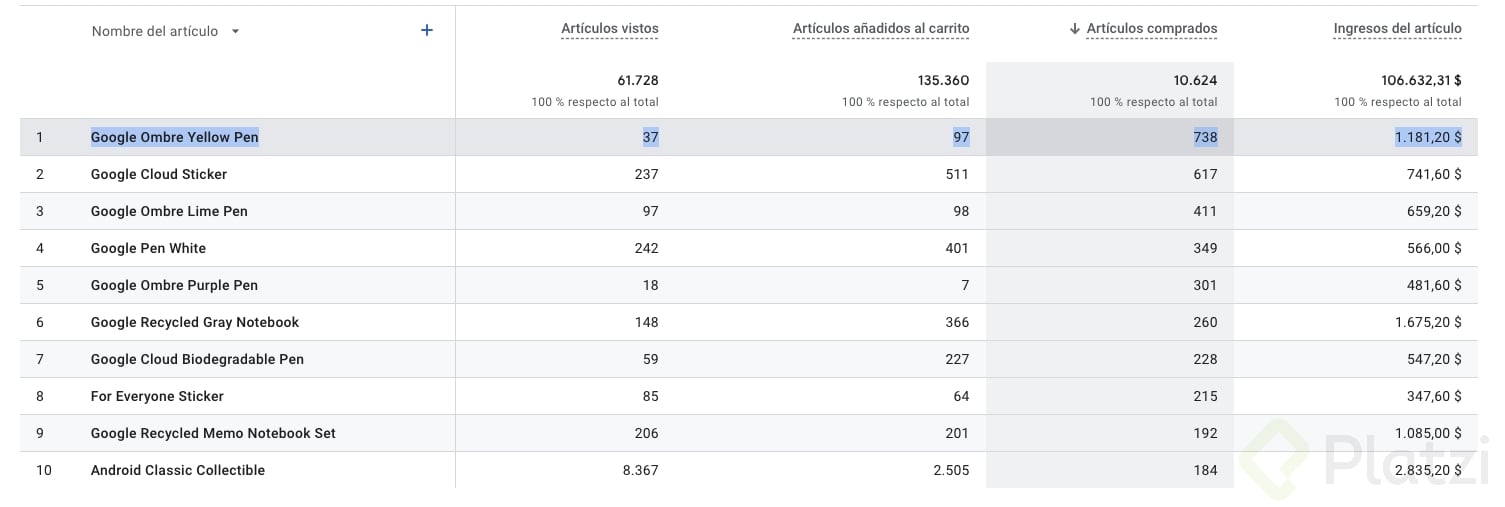Click the For Everyone Sticker item
Screen dimensions: 1505x507
click(x=157, y=396)
